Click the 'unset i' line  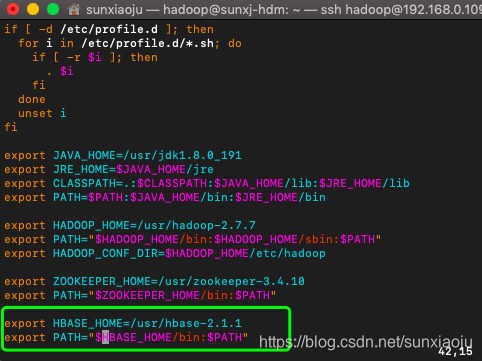click(x=42, y=113)
